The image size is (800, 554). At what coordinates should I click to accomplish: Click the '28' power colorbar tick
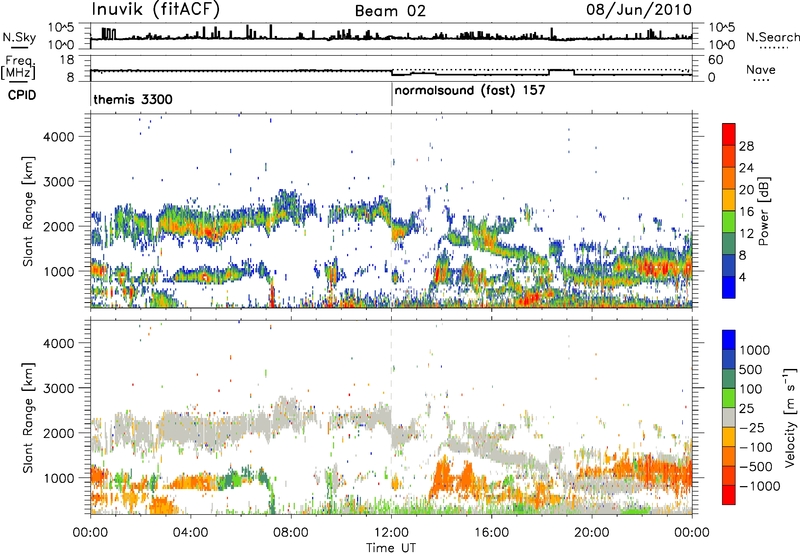pyautogui.click(x=746, y=146)
